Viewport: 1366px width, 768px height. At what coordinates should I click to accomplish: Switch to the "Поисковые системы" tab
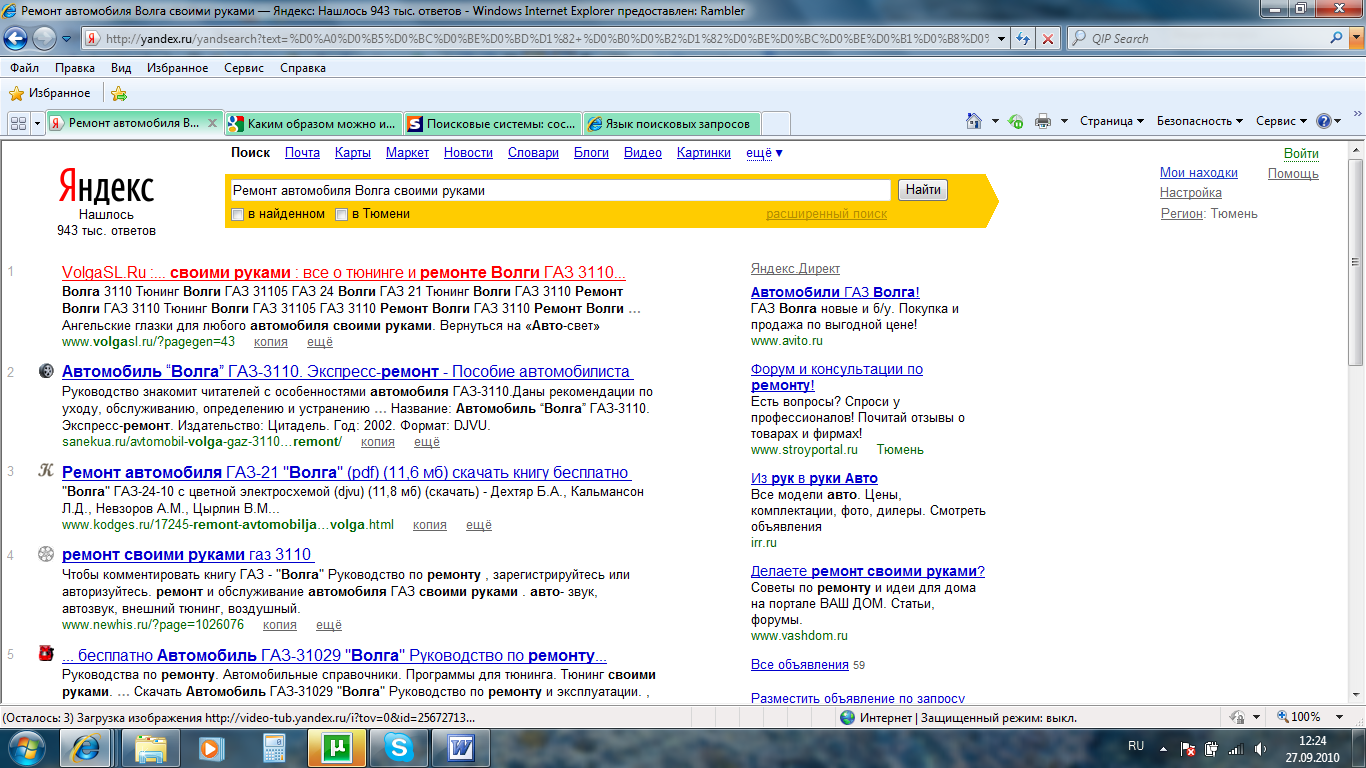493,124
